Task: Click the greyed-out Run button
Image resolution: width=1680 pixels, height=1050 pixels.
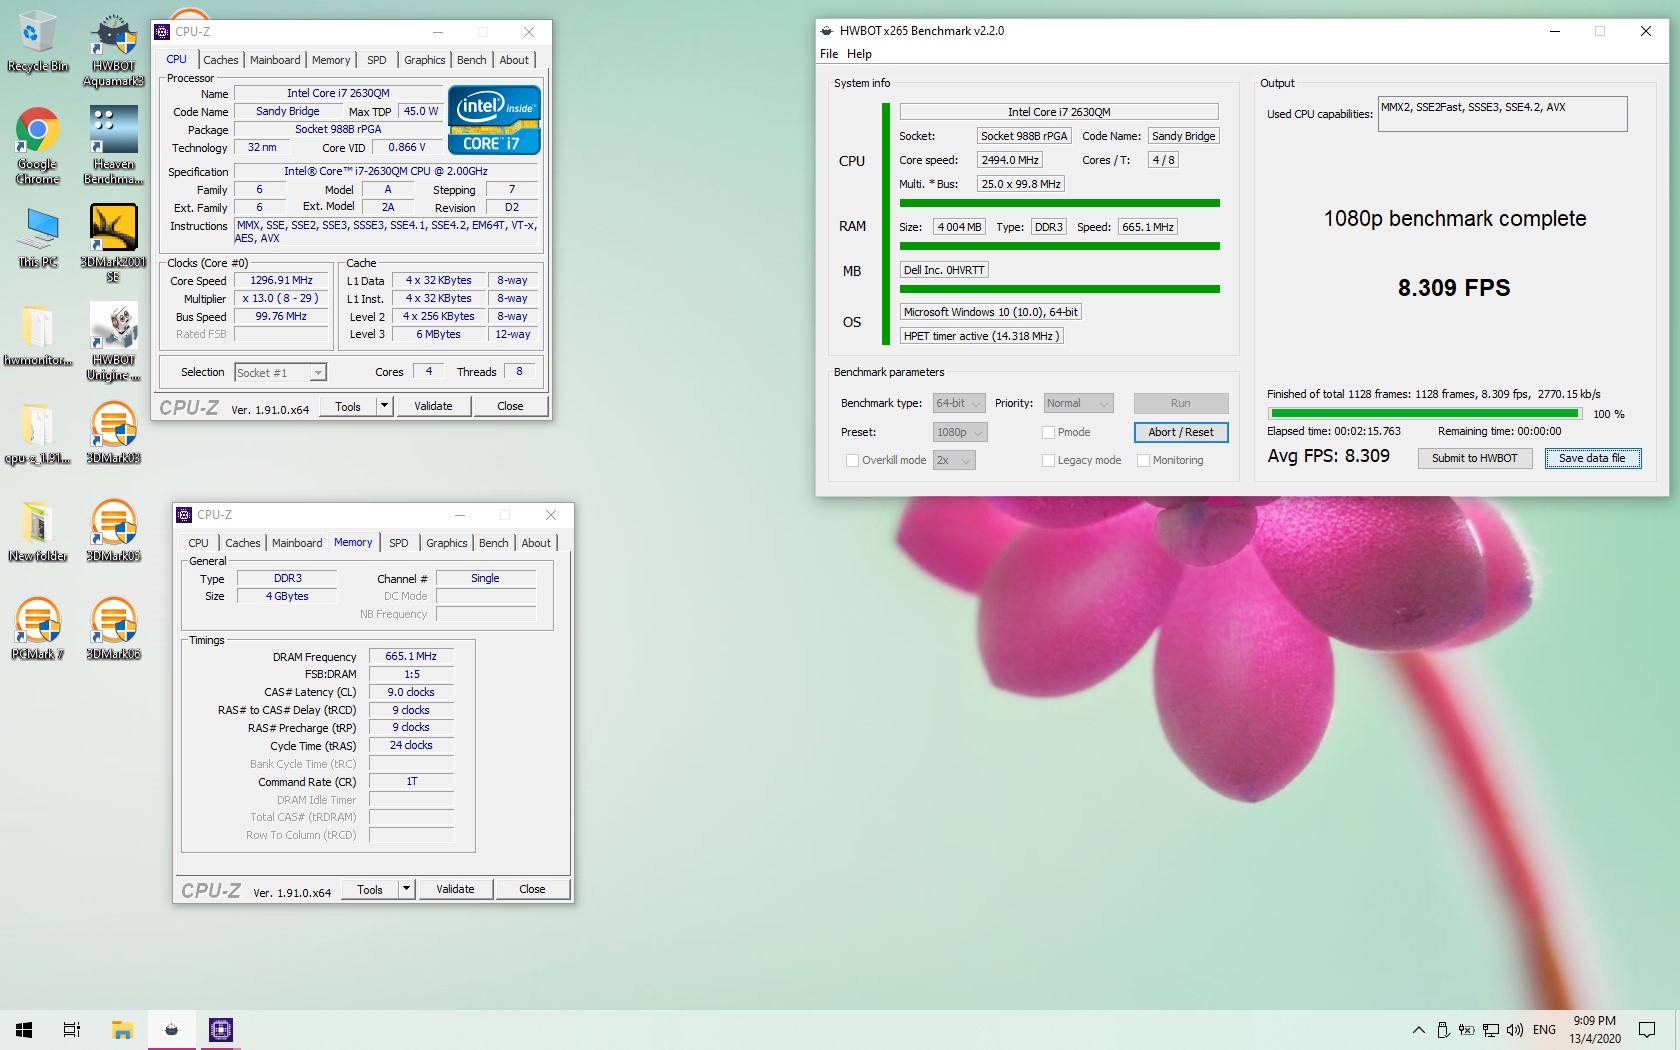Action: (1181, 403)
